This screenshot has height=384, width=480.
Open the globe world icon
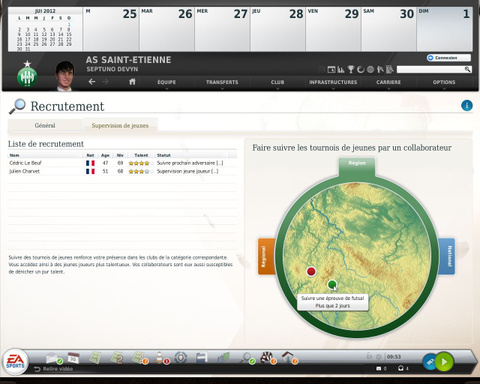pos(370,69)
